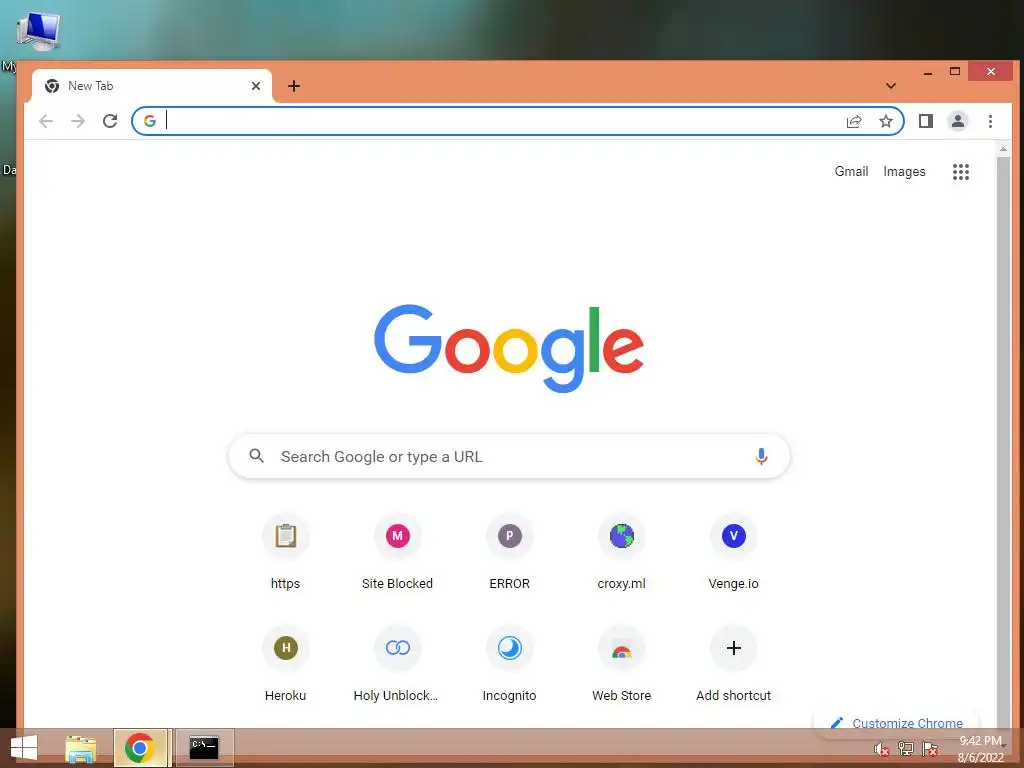Click the Chrome taskbar icon
Screen dimensions: 1024x768
point(140,748)
